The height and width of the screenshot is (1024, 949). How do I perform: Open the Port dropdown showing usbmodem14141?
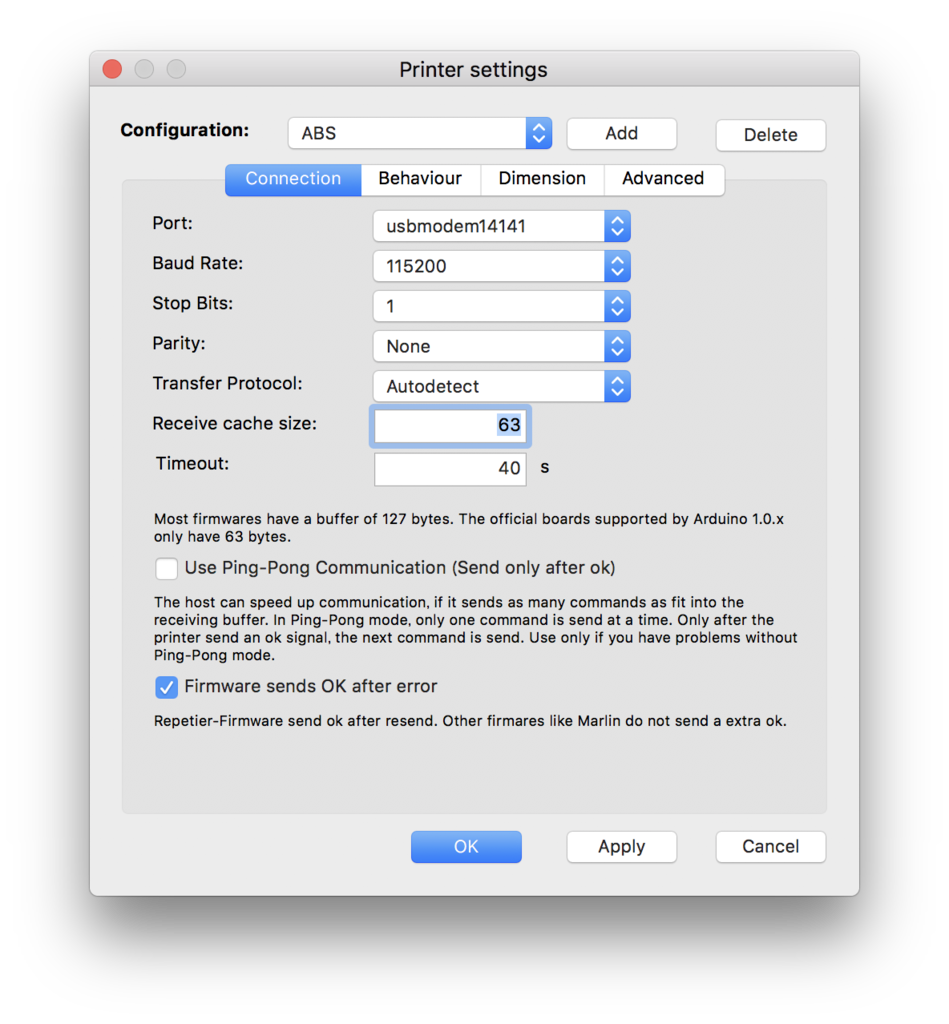(502, 226)
